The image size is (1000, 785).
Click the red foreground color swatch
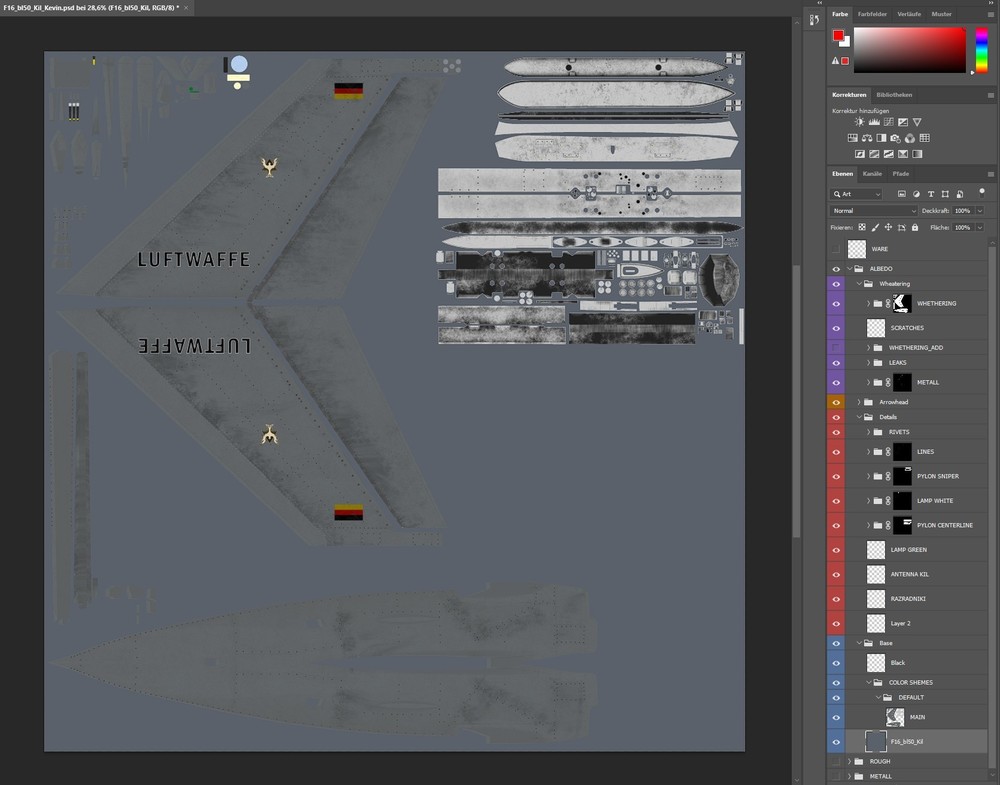pos(840,34)
